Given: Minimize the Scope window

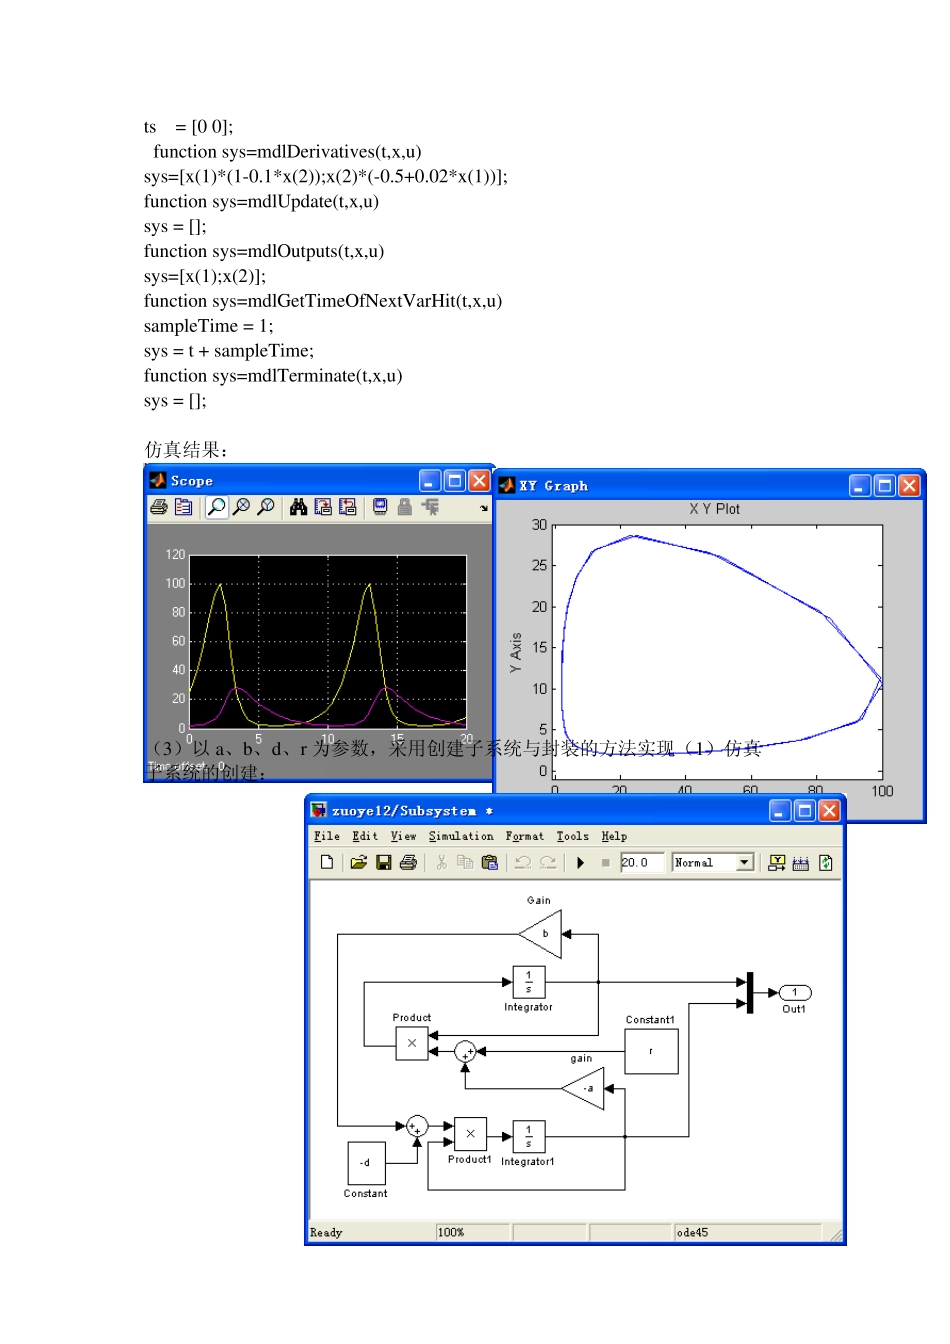Looking at the screenshot, I should click(429, 481).
